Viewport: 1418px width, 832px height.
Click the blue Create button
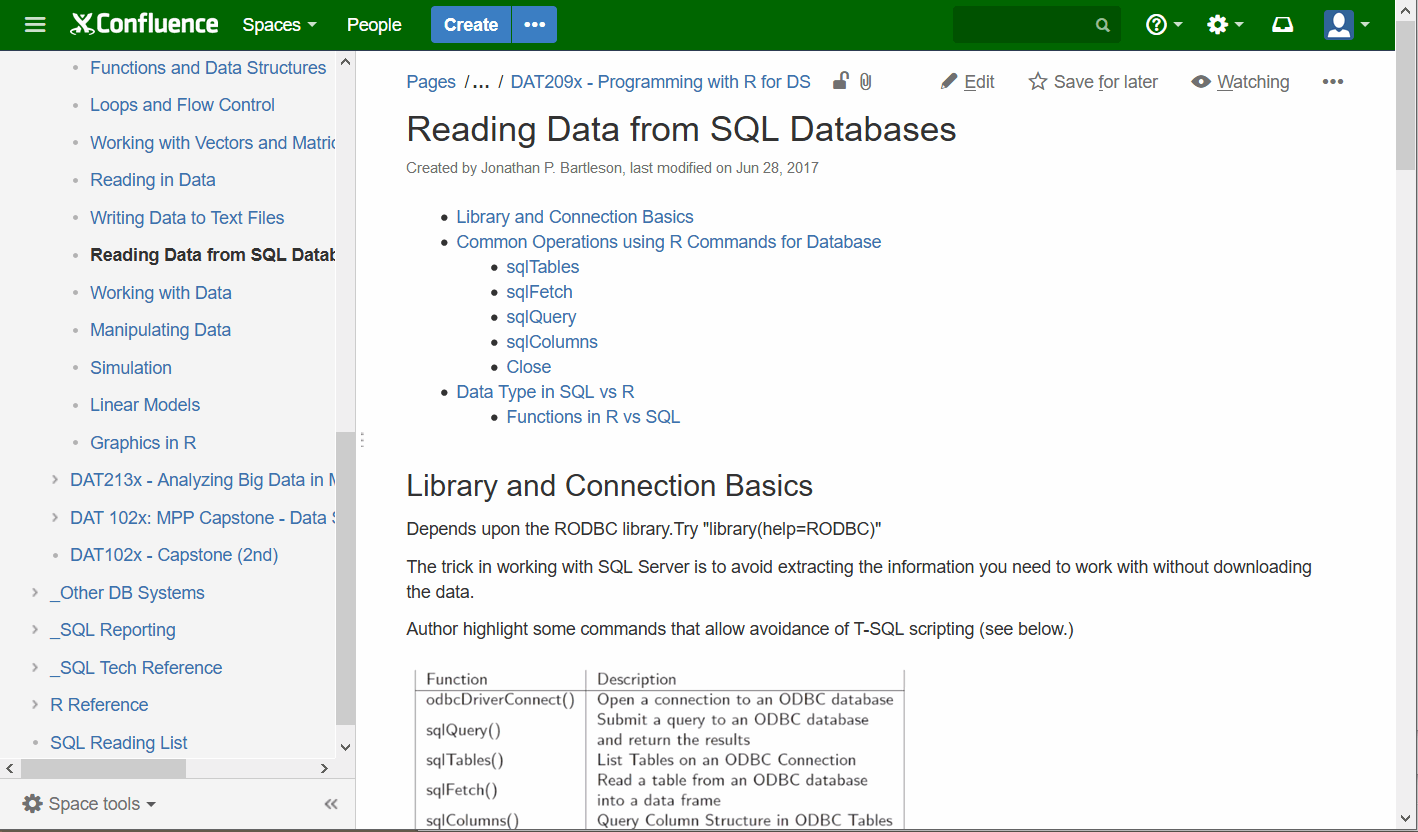coord(470,25)
